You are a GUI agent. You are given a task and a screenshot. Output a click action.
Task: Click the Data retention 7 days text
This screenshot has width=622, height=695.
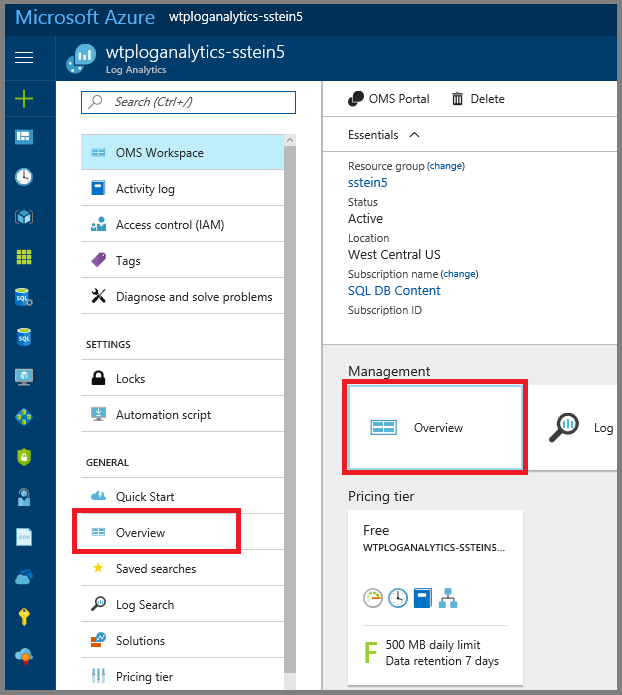tap(442, 661)
